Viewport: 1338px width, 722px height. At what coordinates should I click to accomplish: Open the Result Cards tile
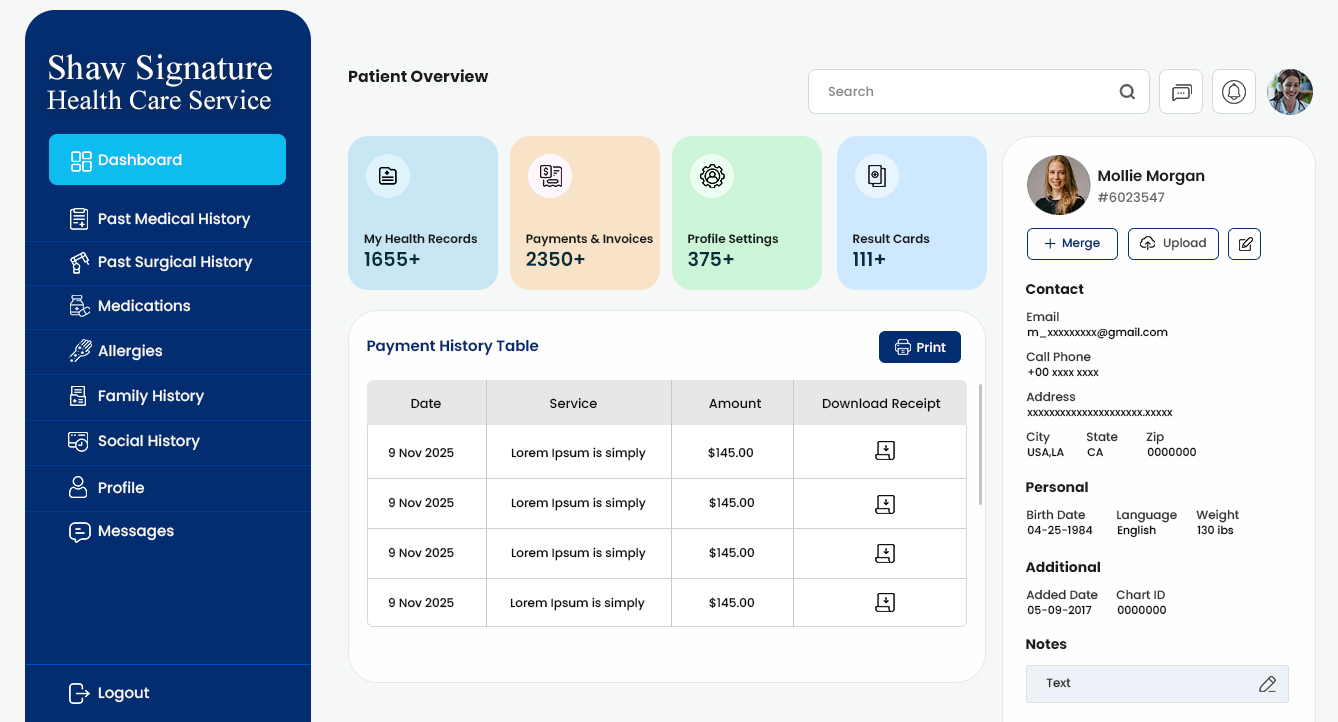[911, 213]
